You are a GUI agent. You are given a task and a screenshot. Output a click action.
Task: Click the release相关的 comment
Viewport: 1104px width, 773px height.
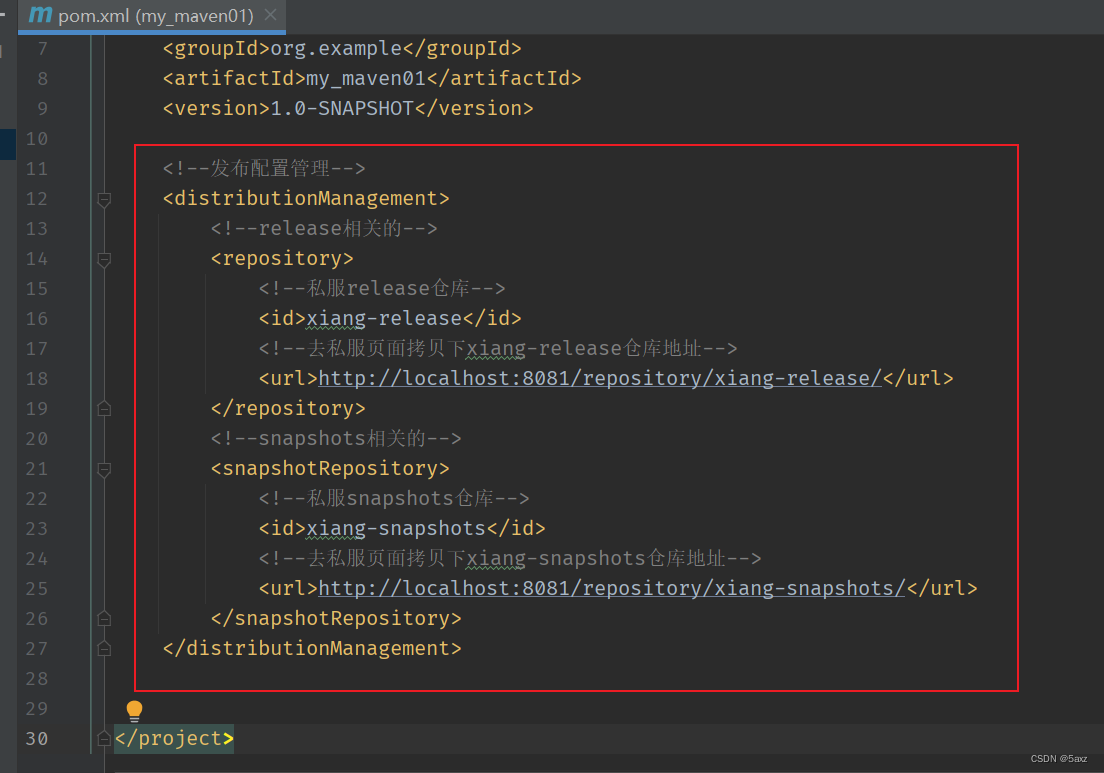[324, 228]
